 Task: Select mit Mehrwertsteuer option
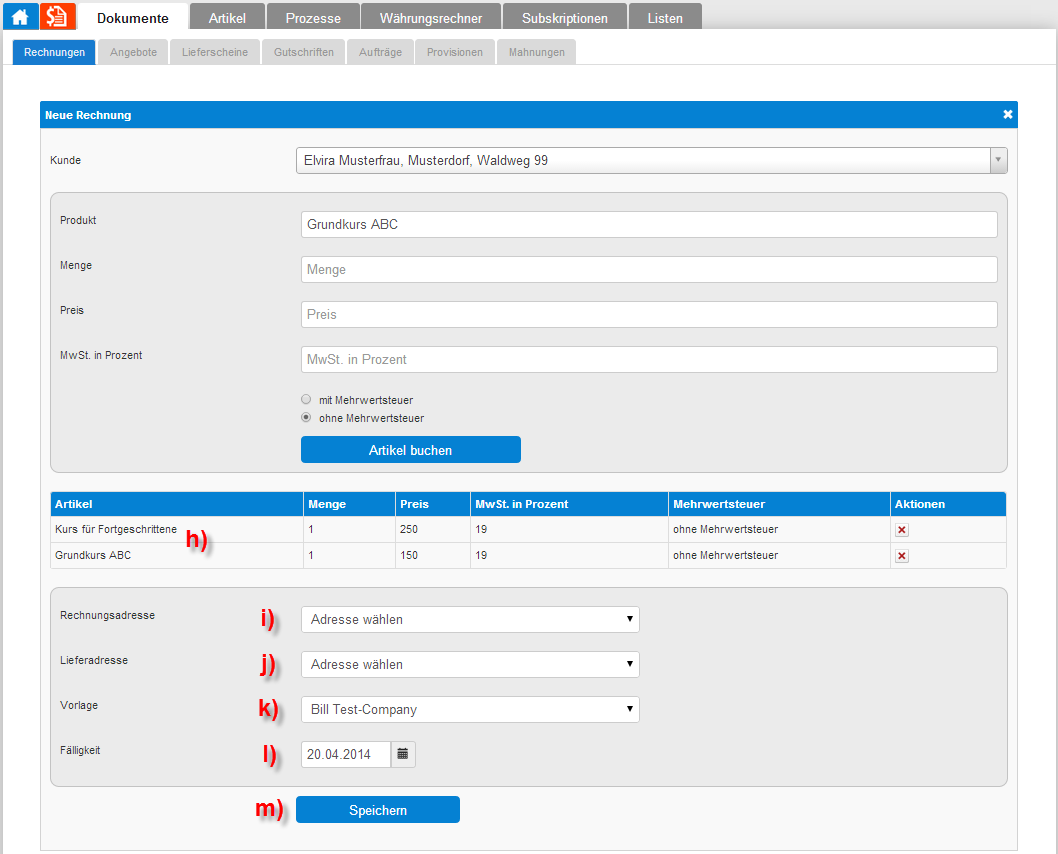[x=306, y=399]
